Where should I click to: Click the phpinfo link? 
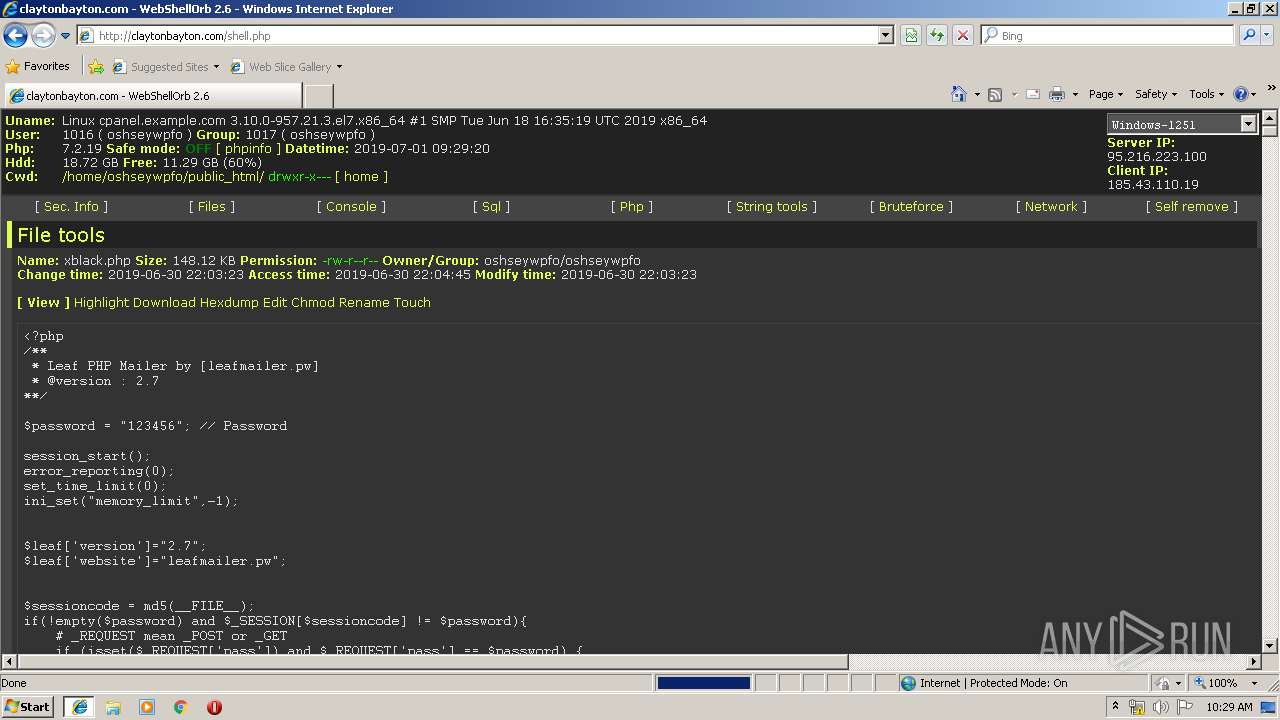tap(250, 148)
